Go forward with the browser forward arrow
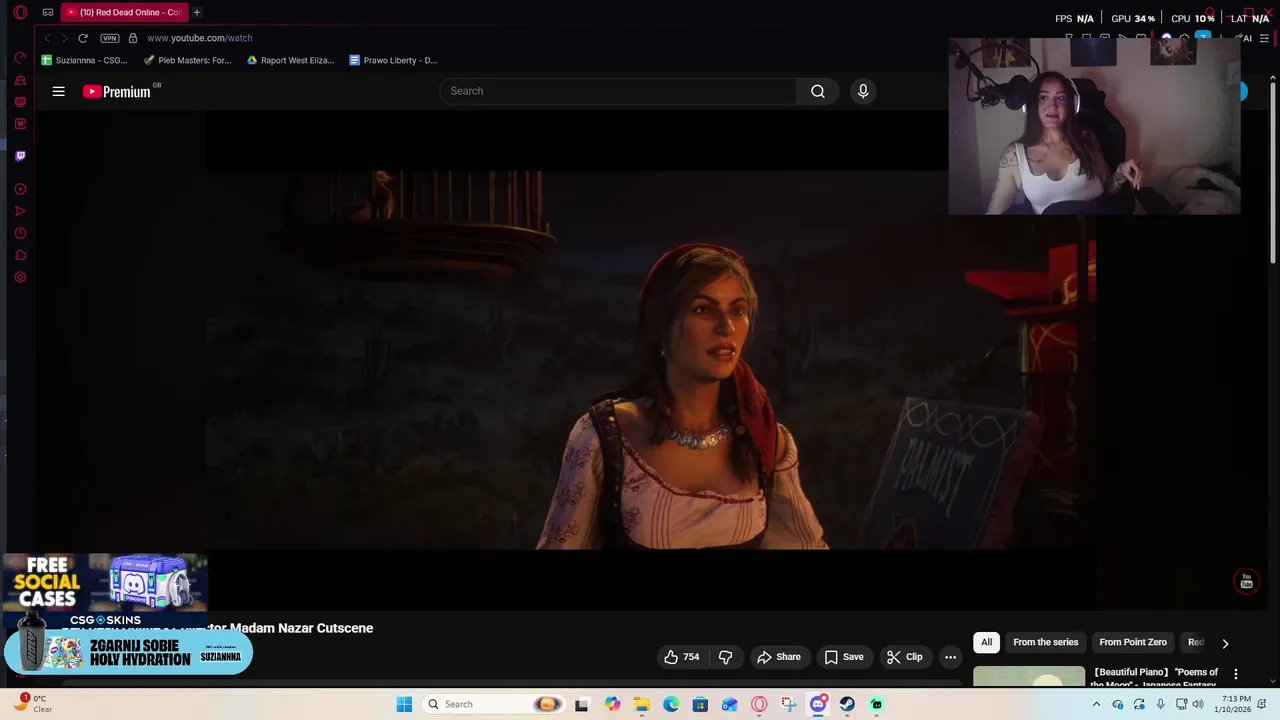The image size is (1280, 720). (x=65, y=38)
